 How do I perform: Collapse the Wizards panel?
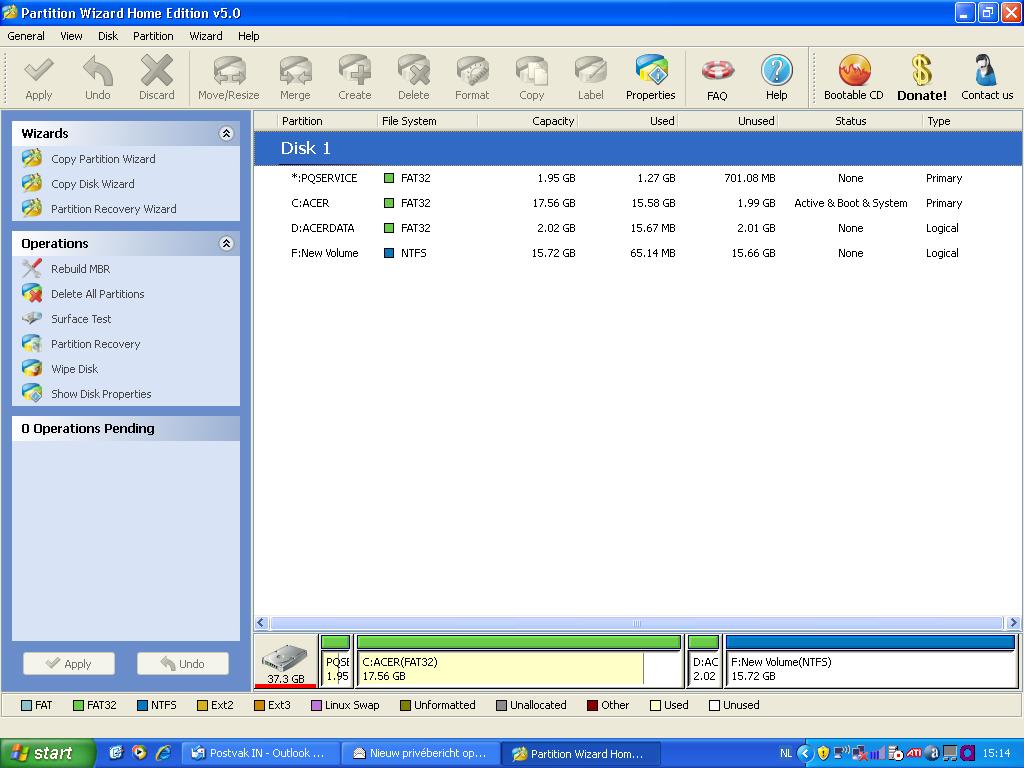tap(226, 133)
